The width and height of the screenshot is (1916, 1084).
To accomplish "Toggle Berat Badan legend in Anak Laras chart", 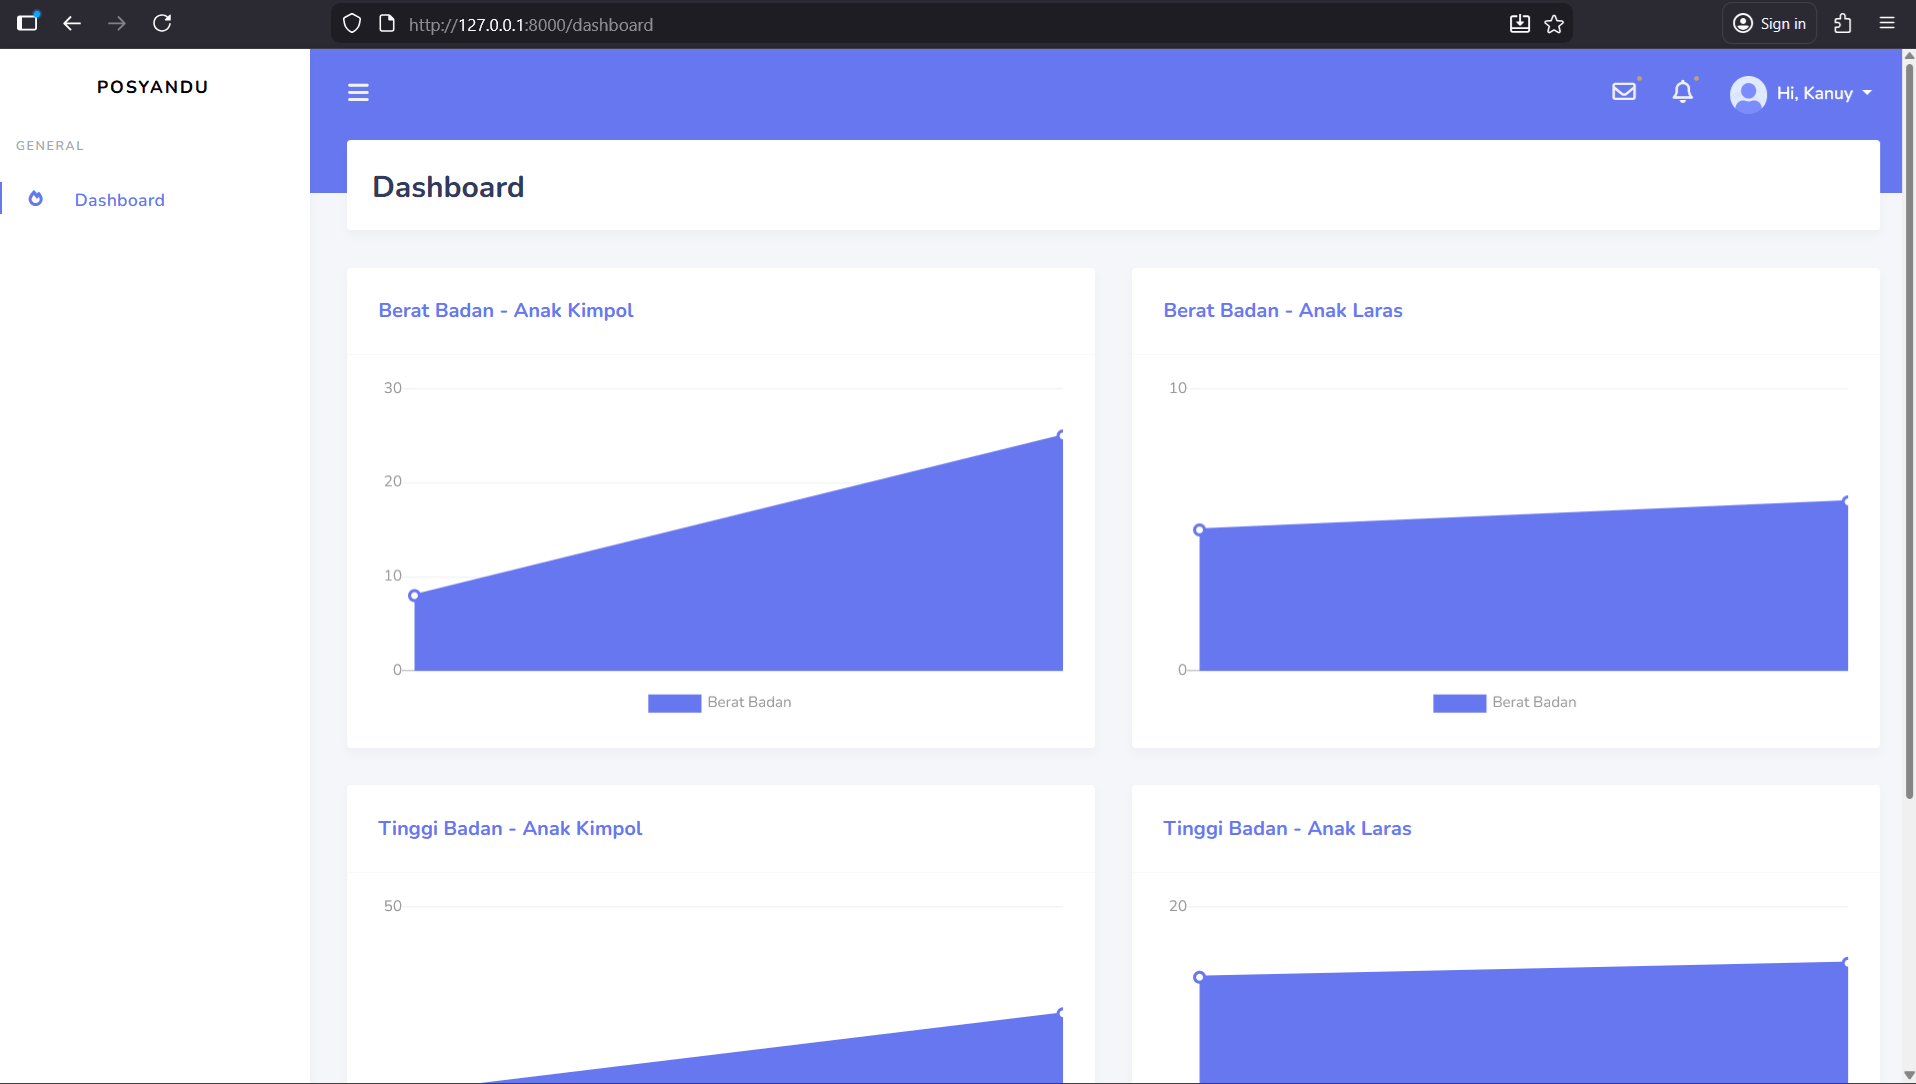I will coord(1505,703).
